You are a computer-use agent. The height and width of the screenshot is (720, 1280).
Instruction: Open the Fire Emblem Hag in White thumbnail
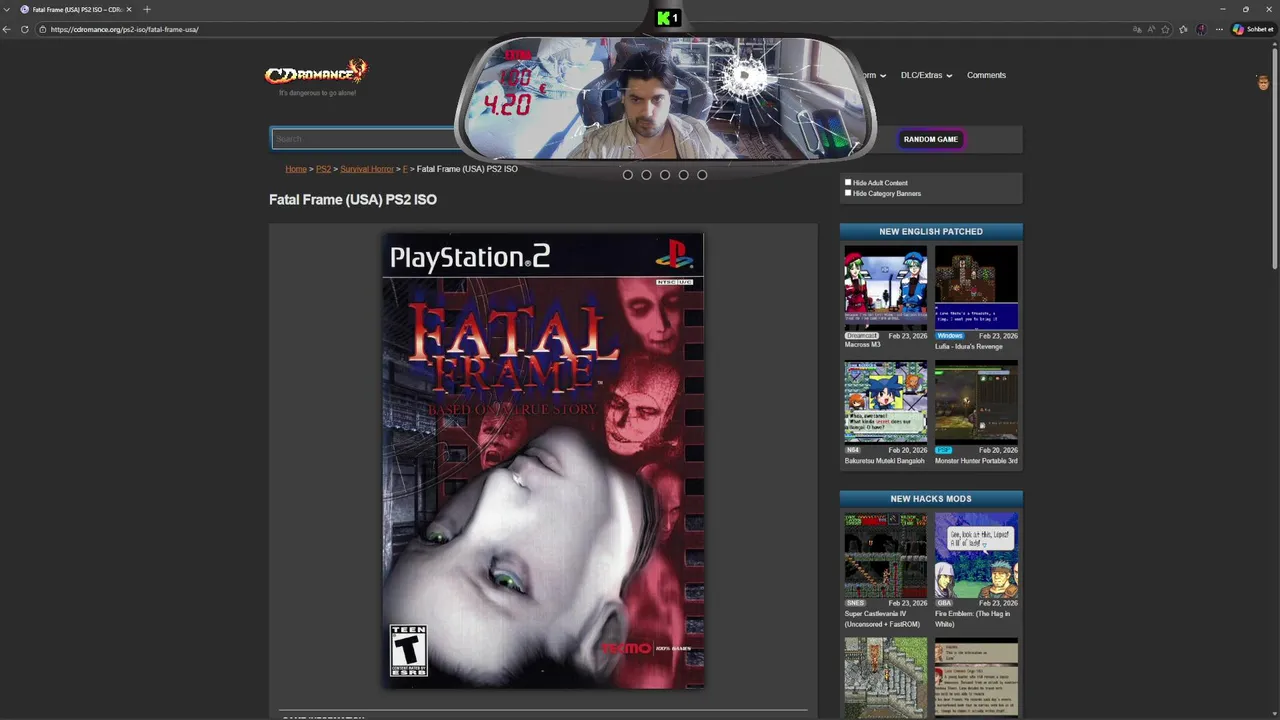pos(976,555)
